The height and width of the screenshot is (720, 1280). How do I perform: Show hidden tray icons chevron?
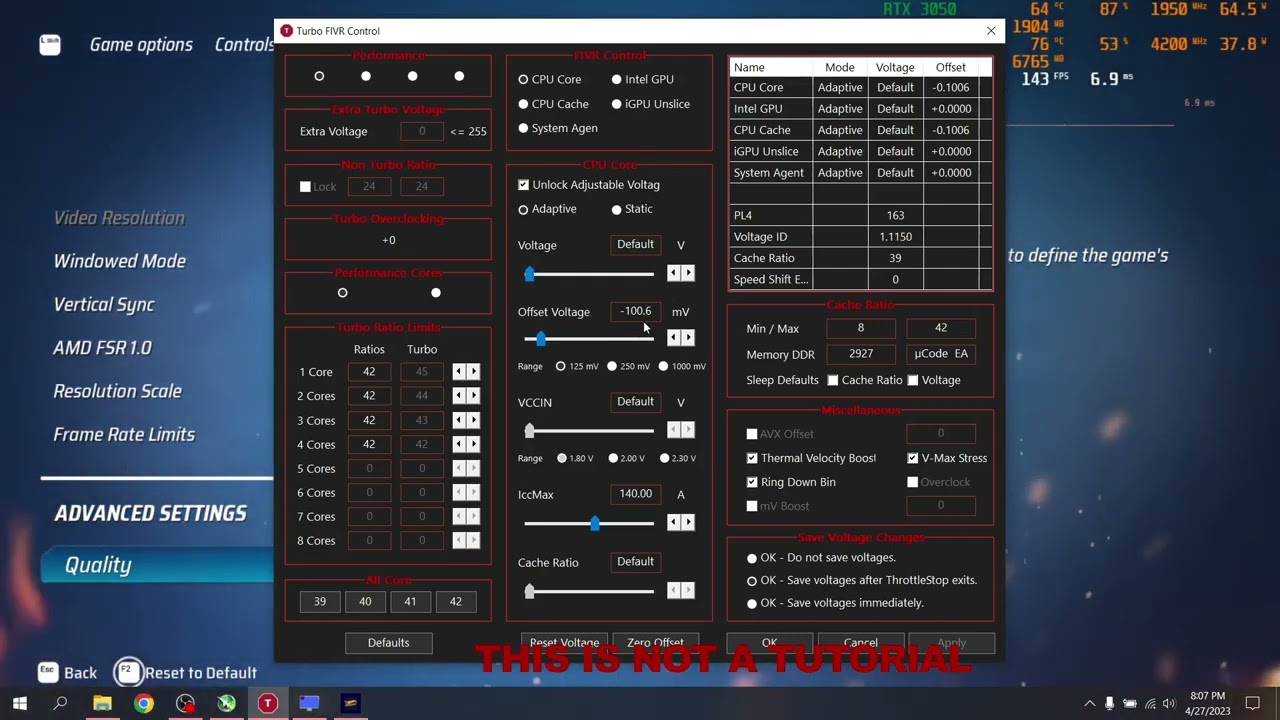point(1089,704)
